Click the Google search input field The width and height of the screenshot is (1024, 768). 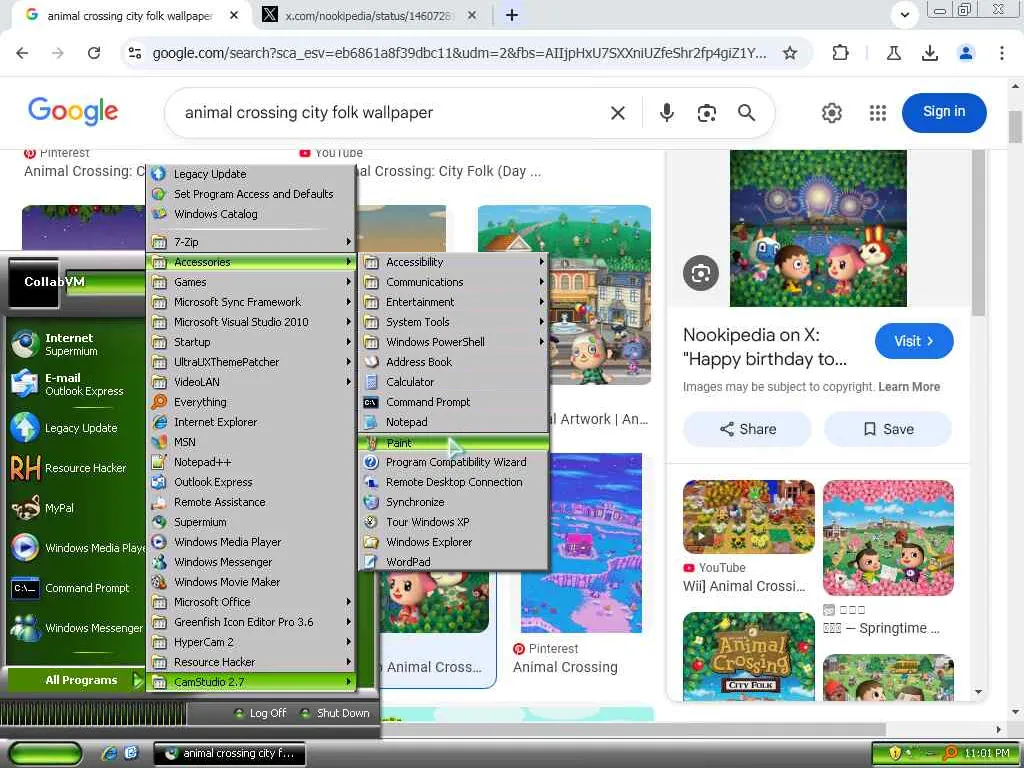click(x=392, y=113)
